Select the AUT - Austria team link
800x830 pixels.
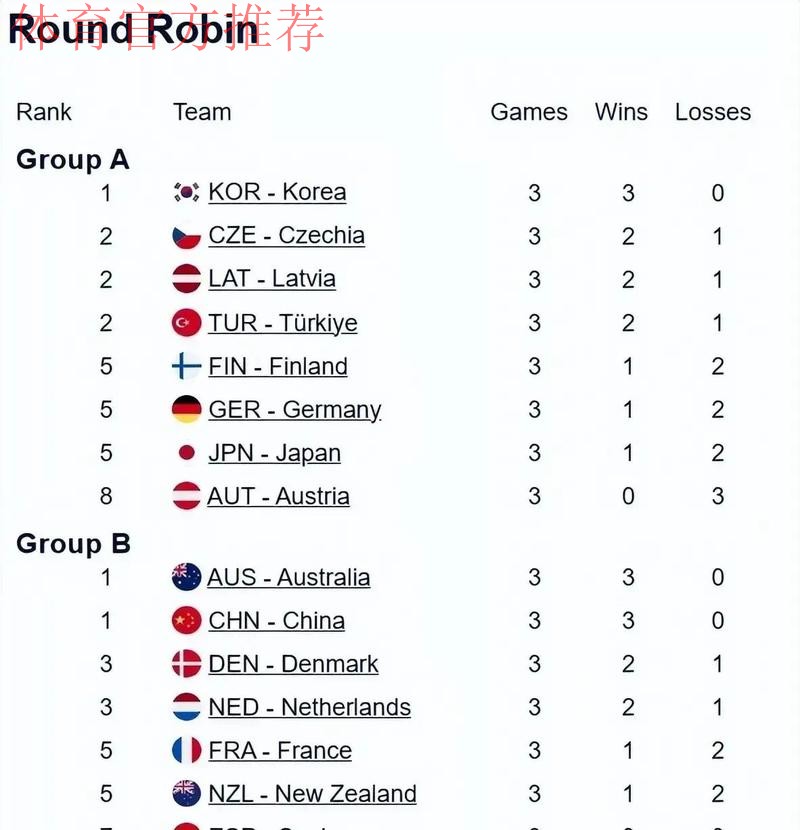tap(278, 496)
